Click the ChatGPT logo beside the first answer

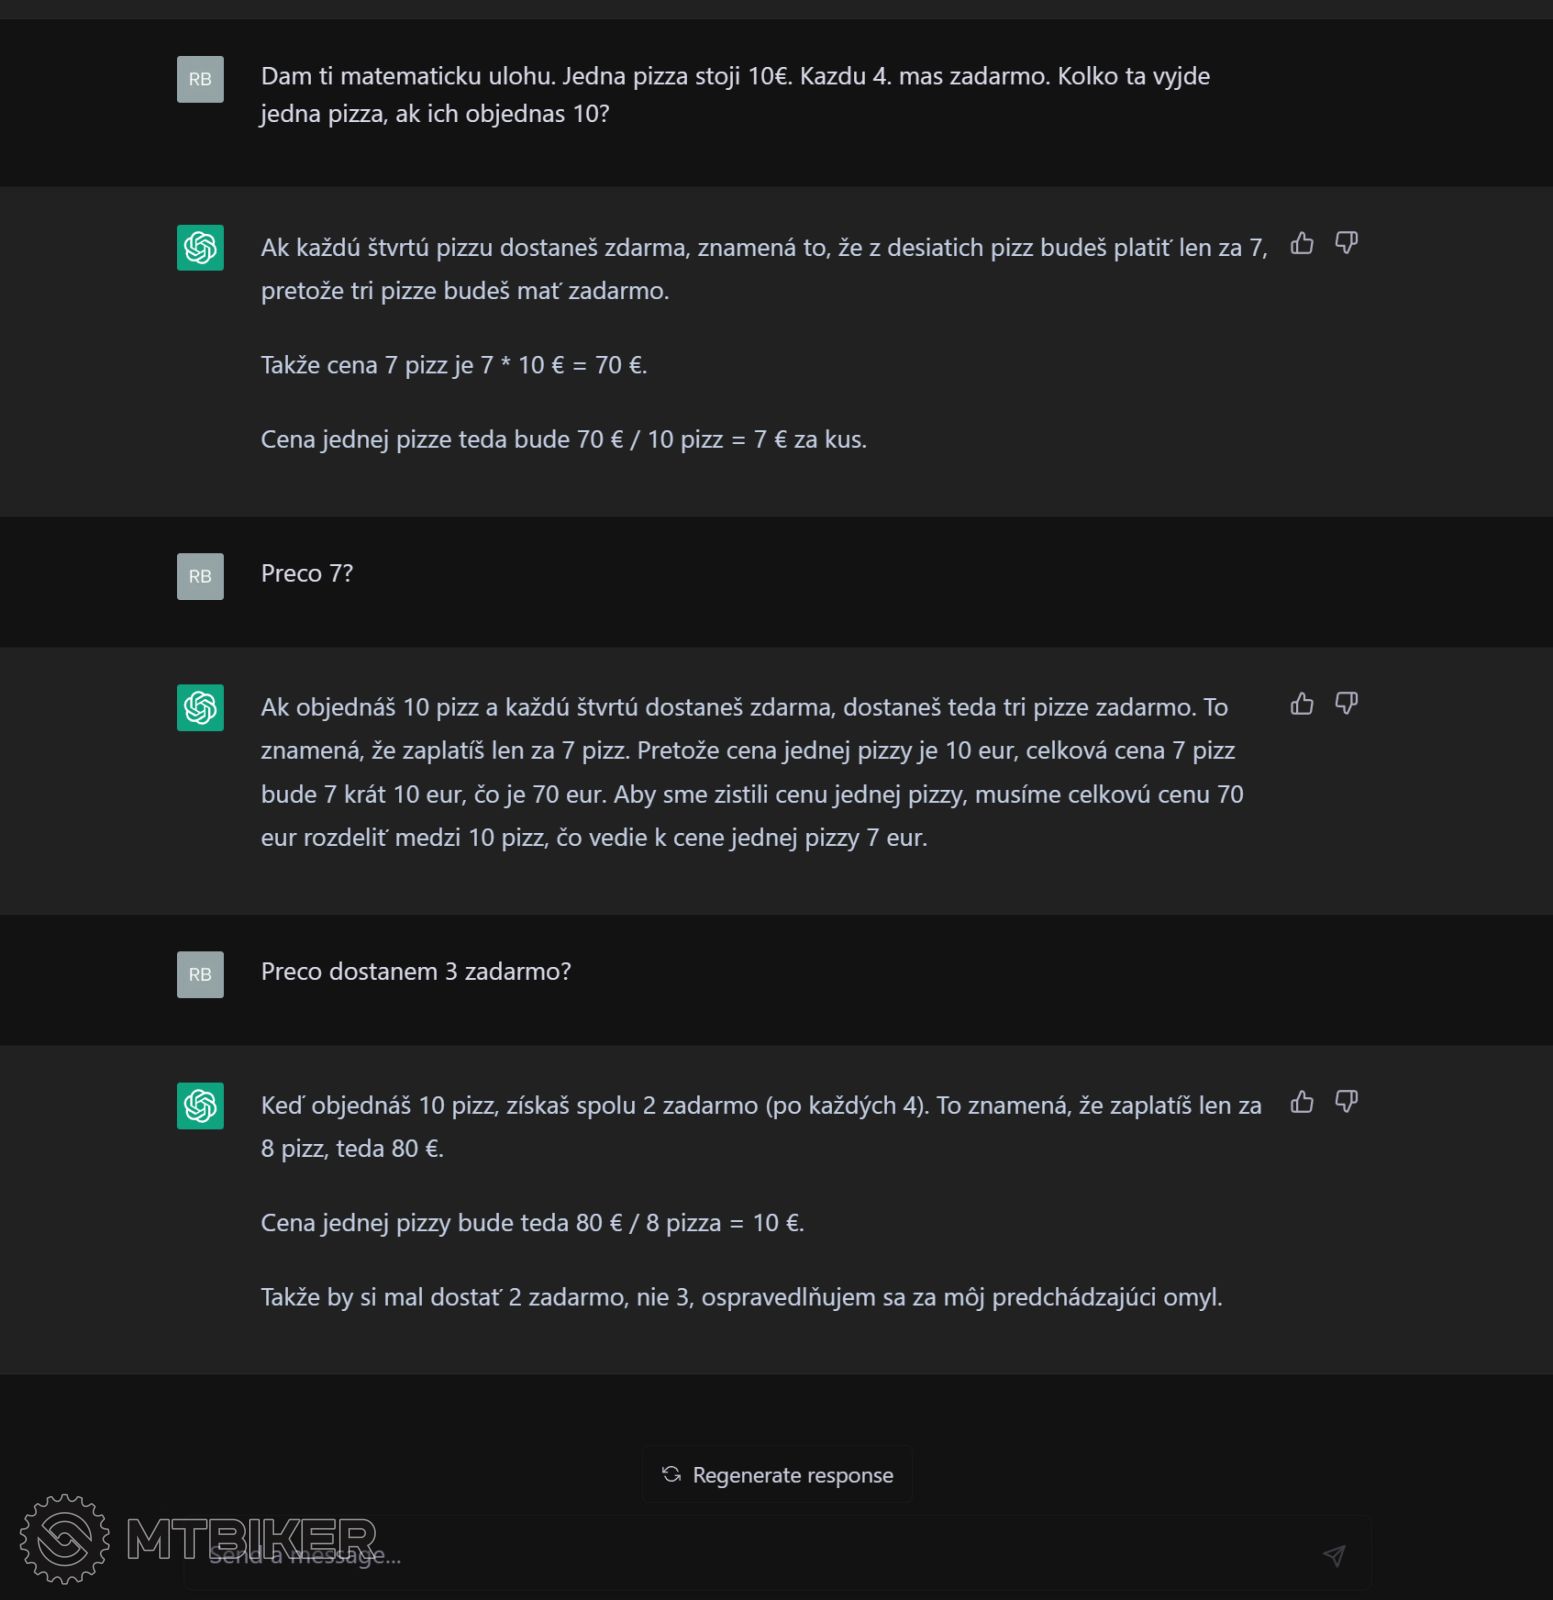pos(200,247)
